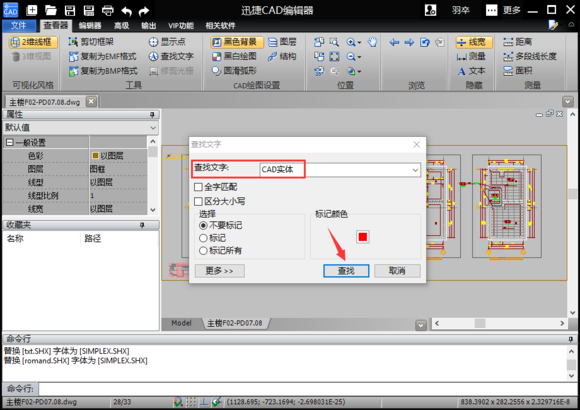Open the 默认值 properties dropdown
The image size is (580, 410).
click(153, 128)
